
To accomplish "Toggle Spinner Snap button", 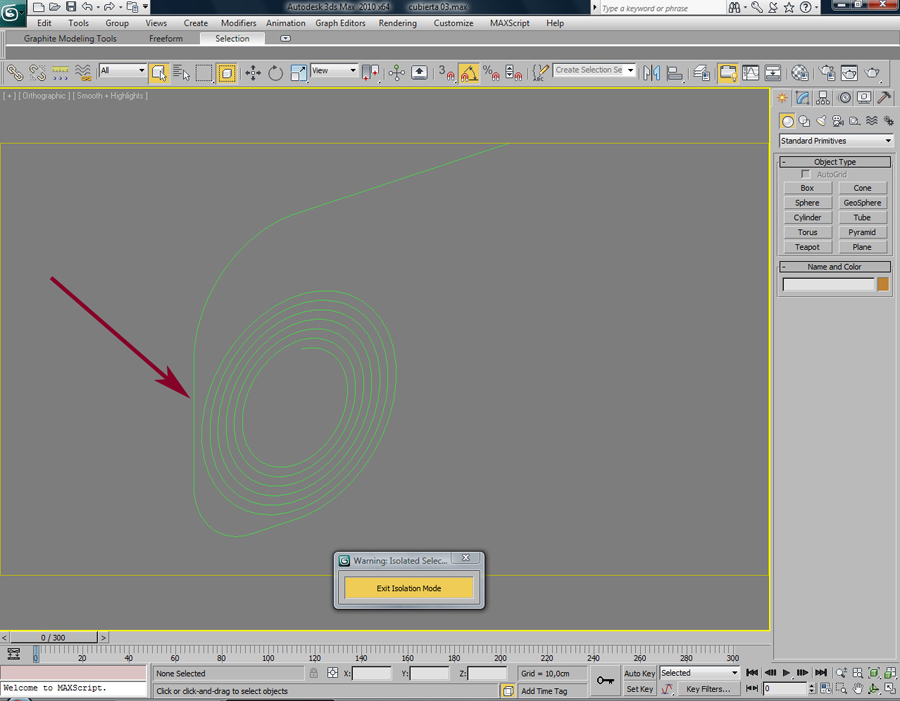I will pyautogui.click(x=513, y=73).
